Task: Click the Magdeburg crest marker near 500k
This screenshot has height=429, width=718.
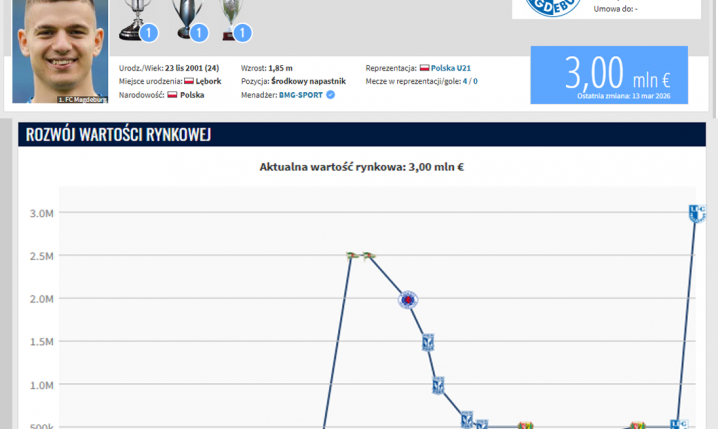Action: pos(679,425)
